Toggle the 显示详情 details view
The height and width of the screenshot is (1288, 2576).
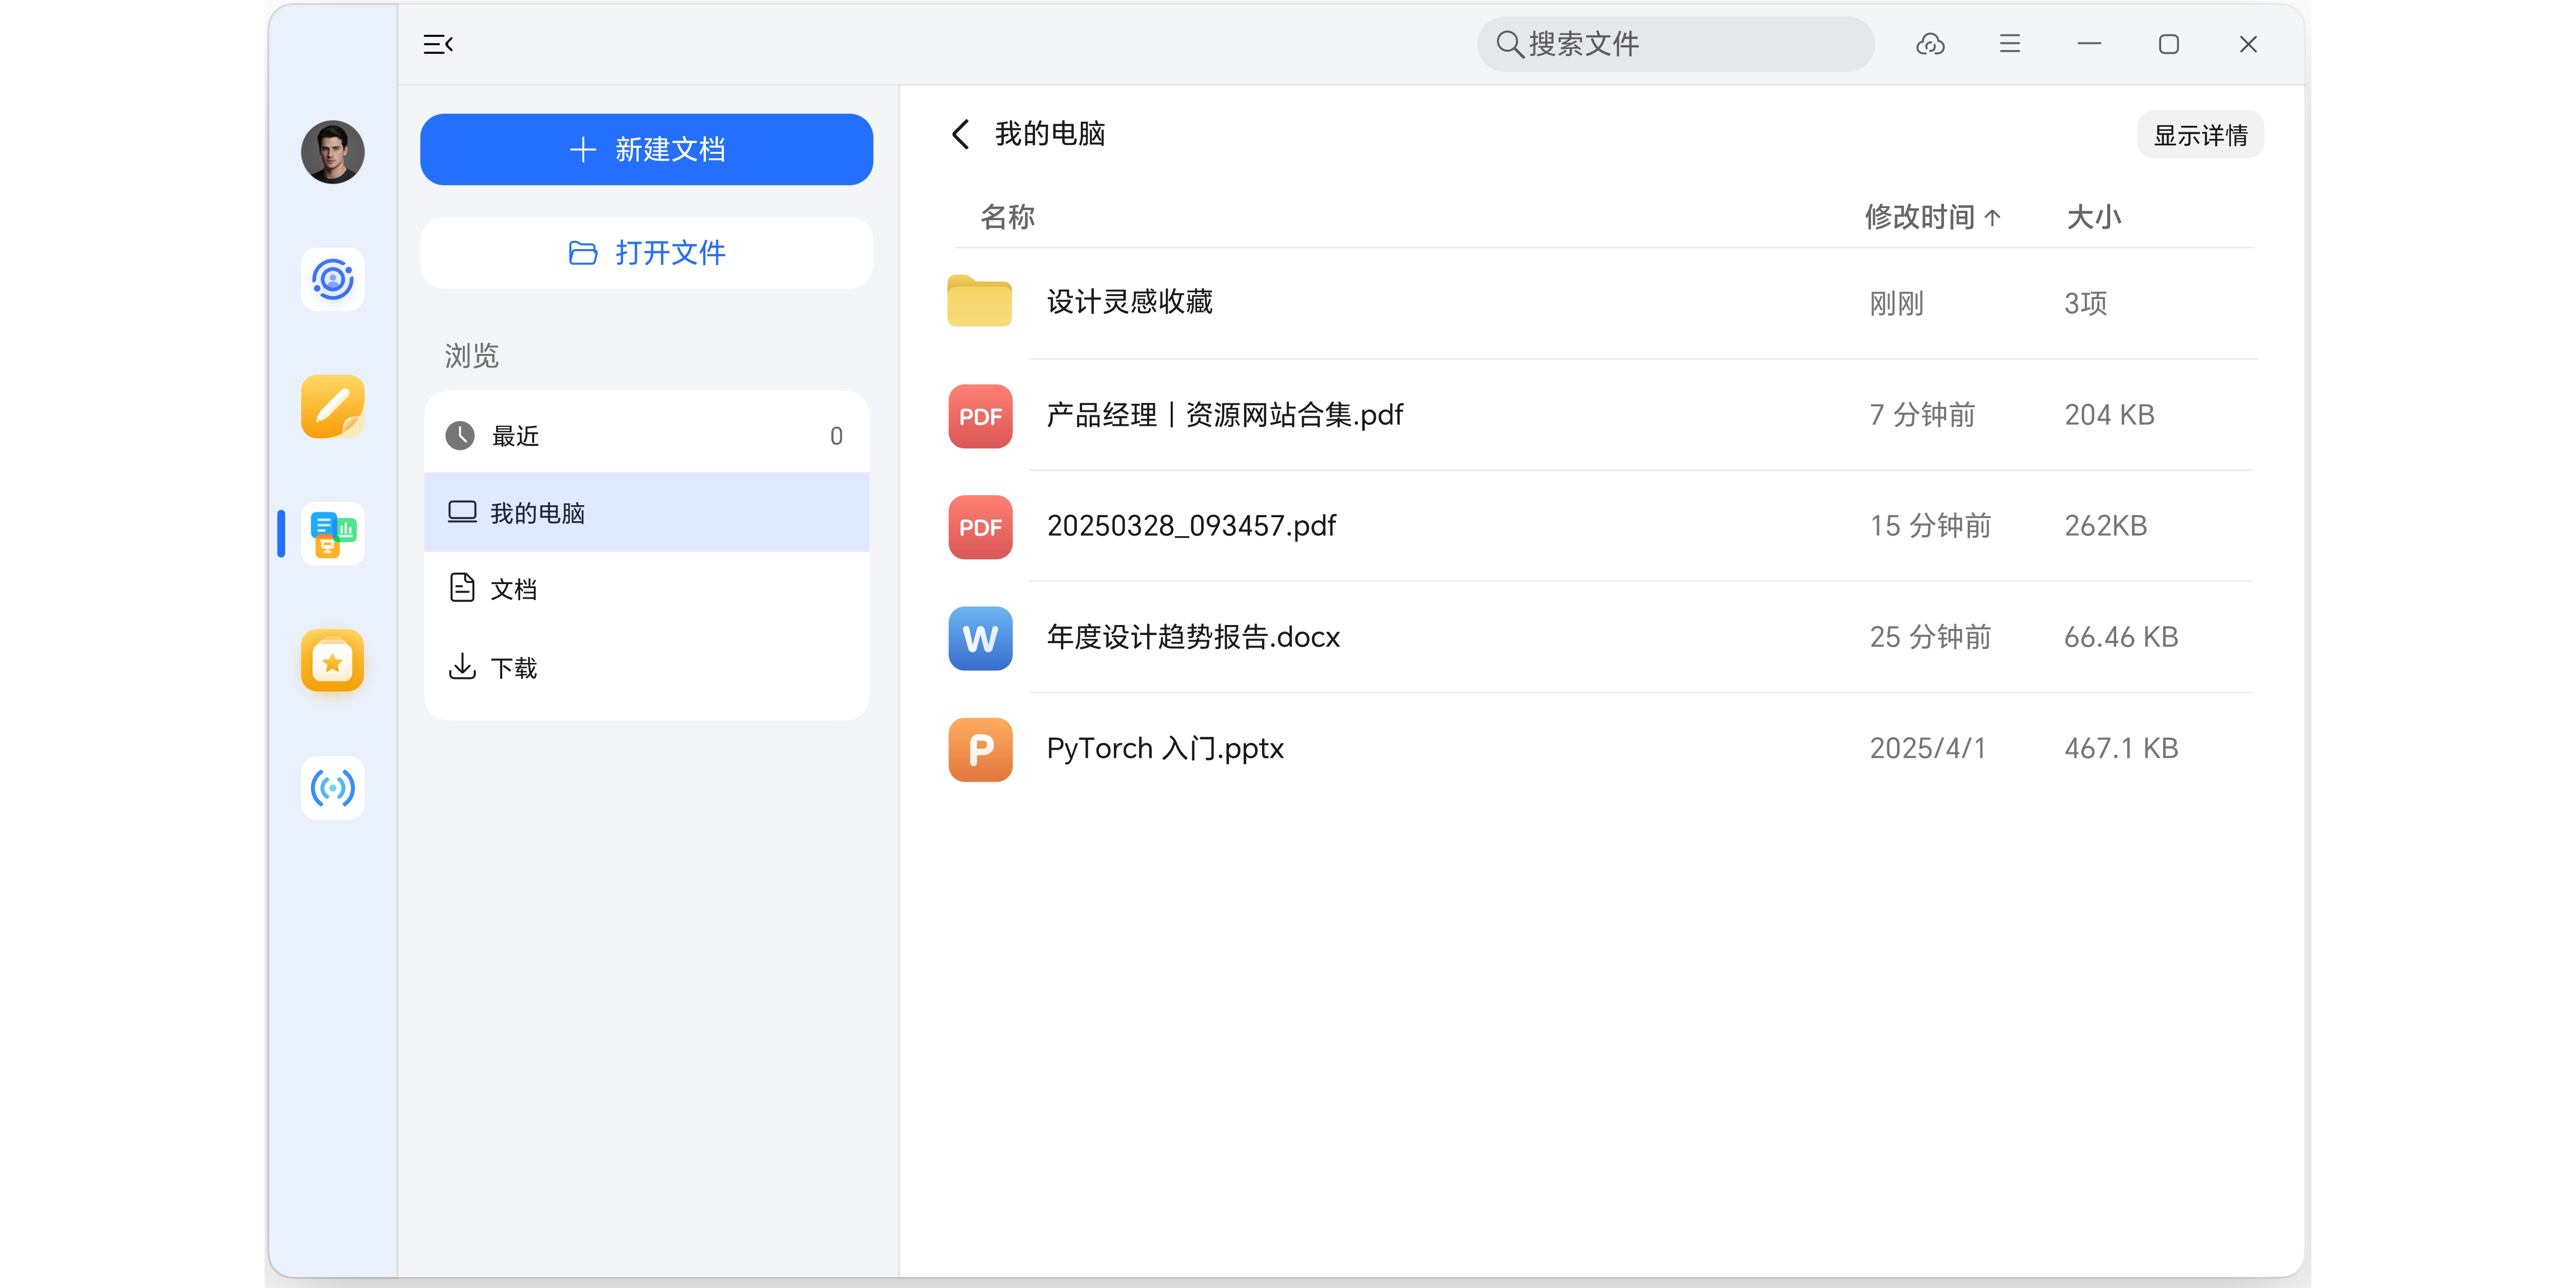click(2200, 135)
